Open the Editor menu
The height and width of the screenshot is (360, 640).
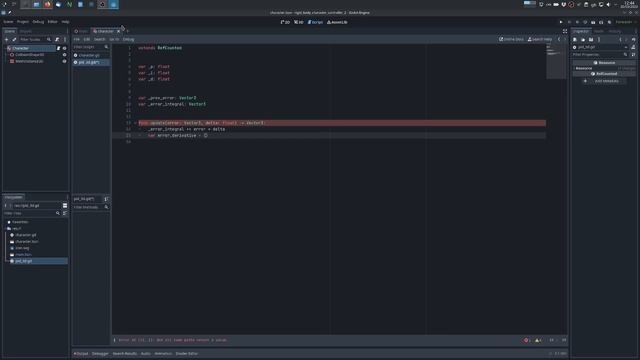point(53,22)
